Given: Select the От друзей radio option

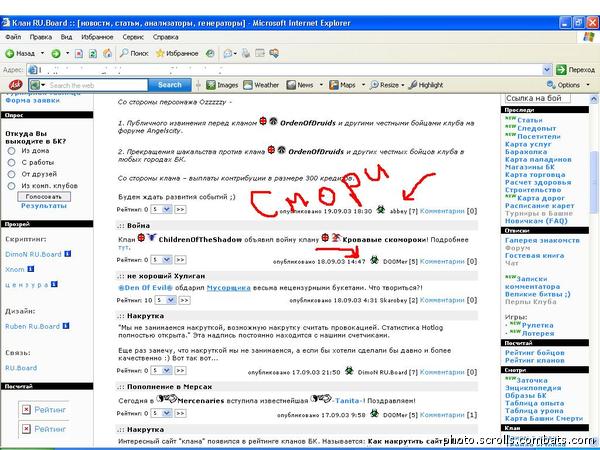Looking at the screenshot, I should [x=11, y=174].
